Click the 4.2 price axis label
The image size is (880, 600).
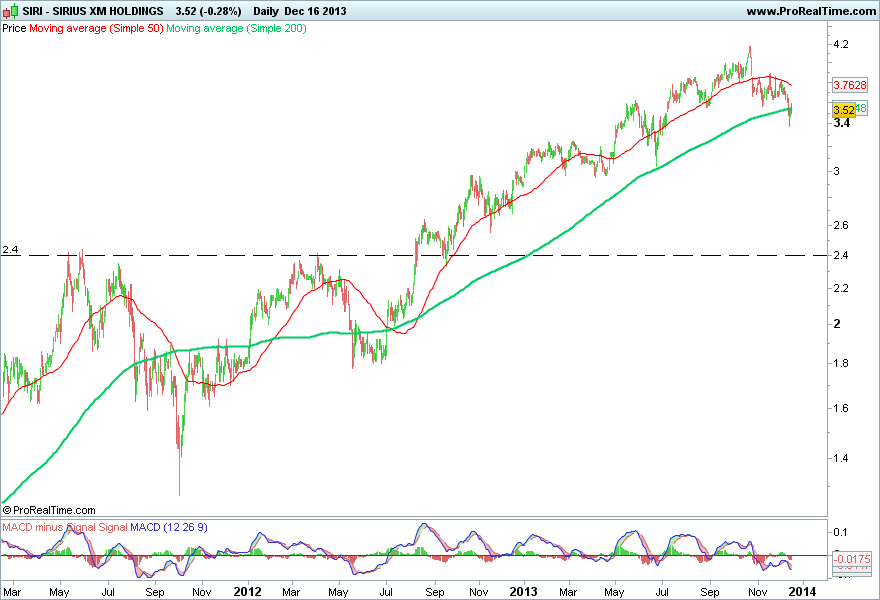point(841,44)
